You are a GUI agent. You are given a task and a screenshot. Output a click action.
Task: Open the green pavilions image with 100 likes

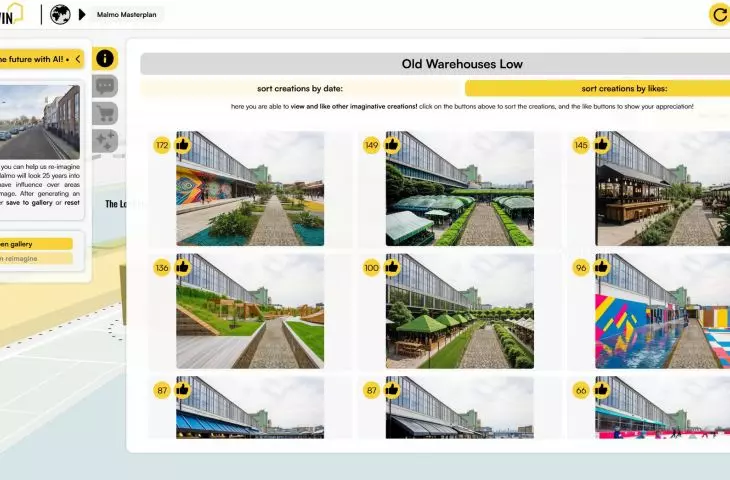[460, 311]
